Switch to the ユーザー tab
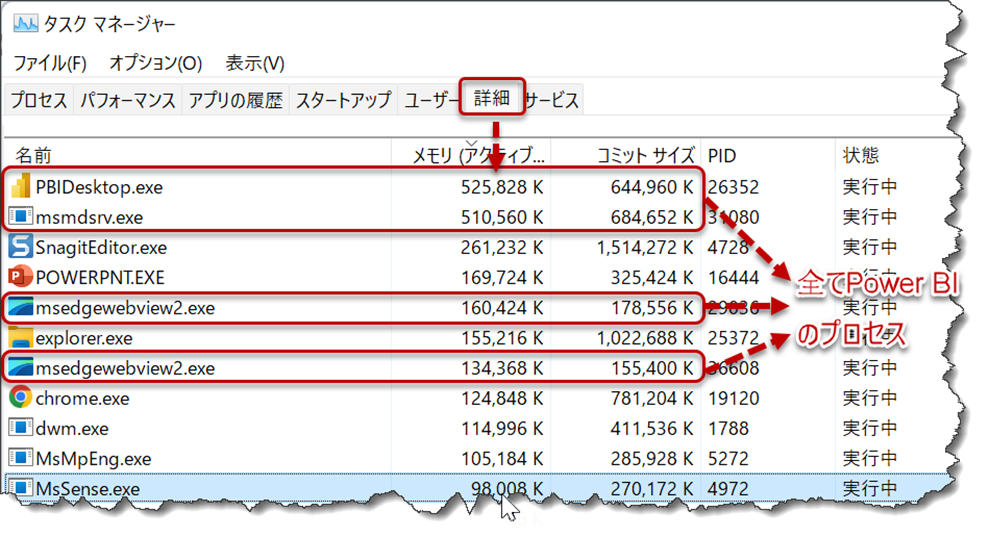Viewport: 990px width, 538px height. [x=431, y=100]
